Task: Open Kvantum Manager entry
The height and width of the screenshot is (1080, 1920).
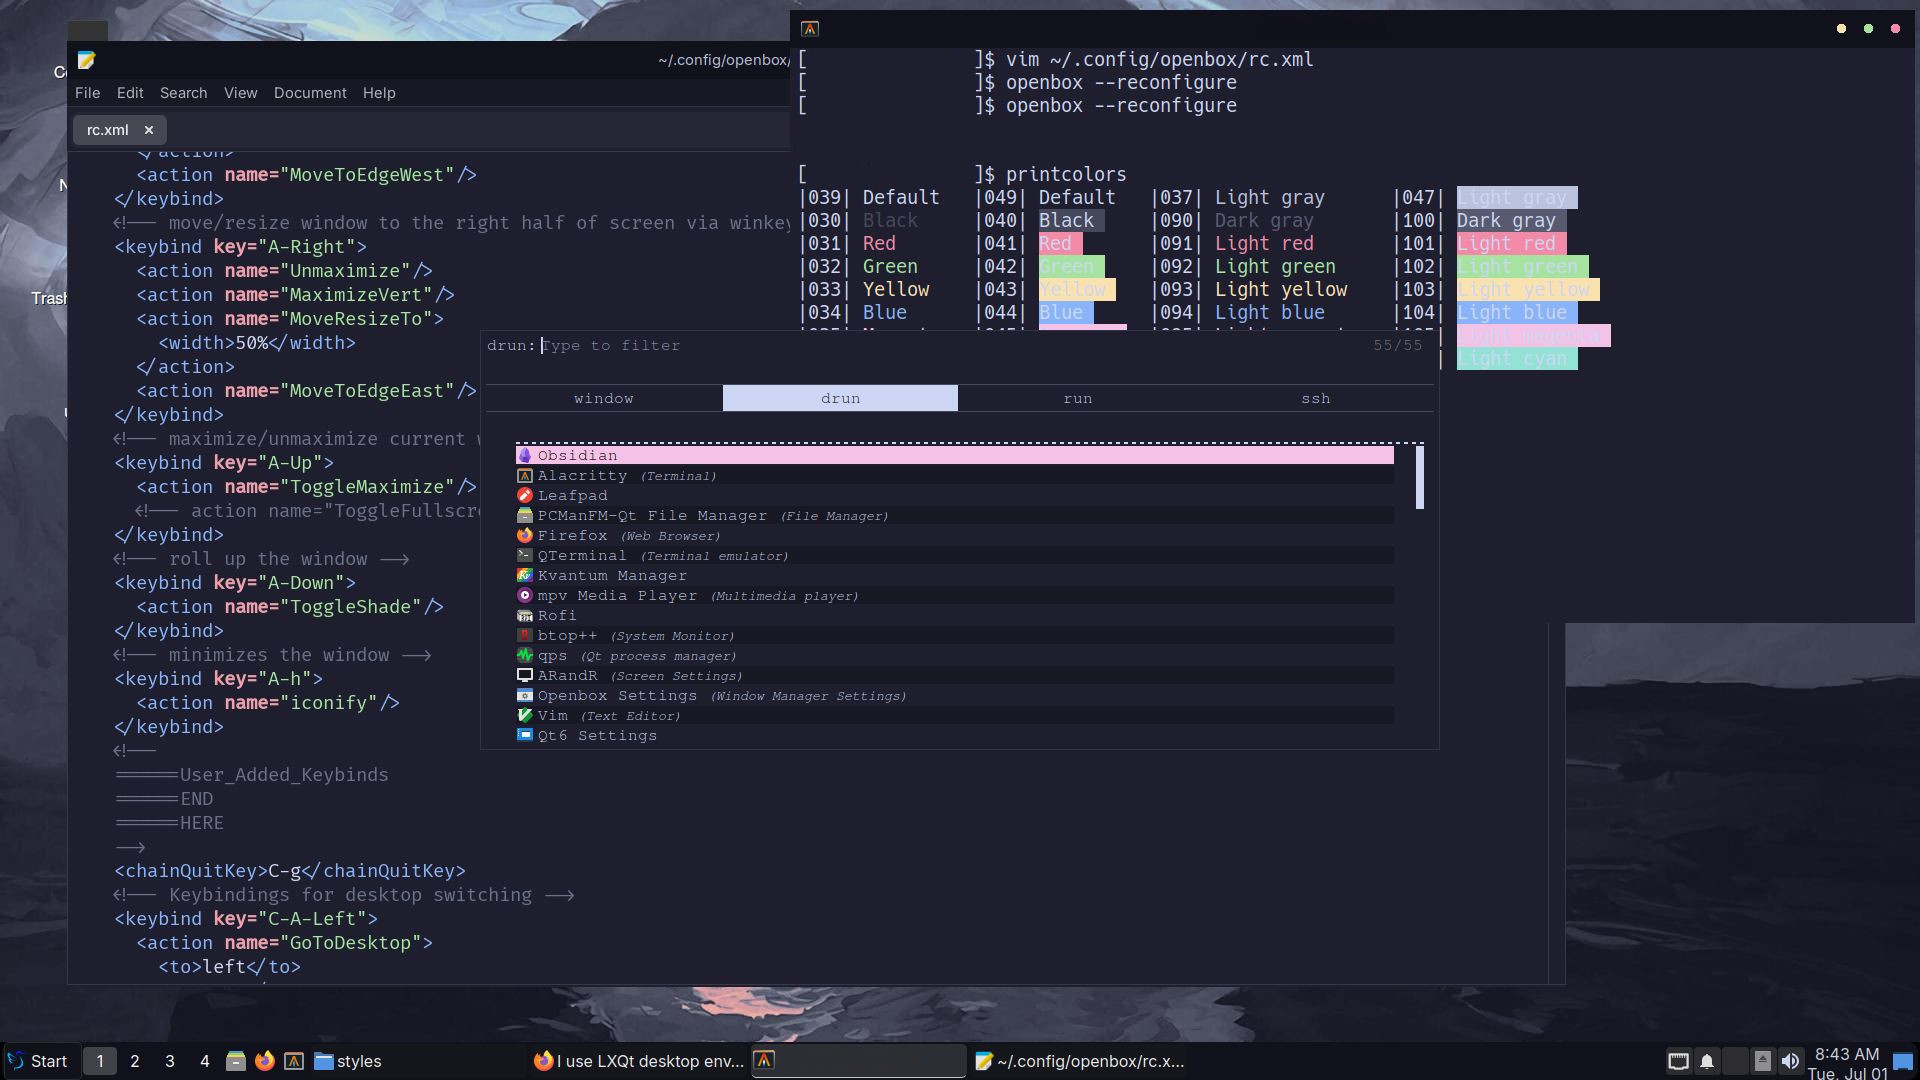Action: 954,576
